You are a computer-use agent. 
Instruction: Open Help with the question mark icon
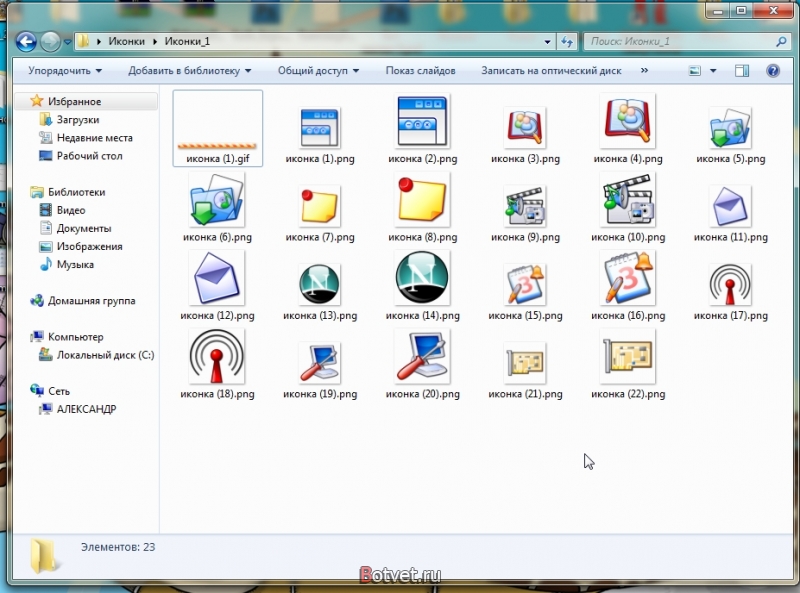(772, 70)
